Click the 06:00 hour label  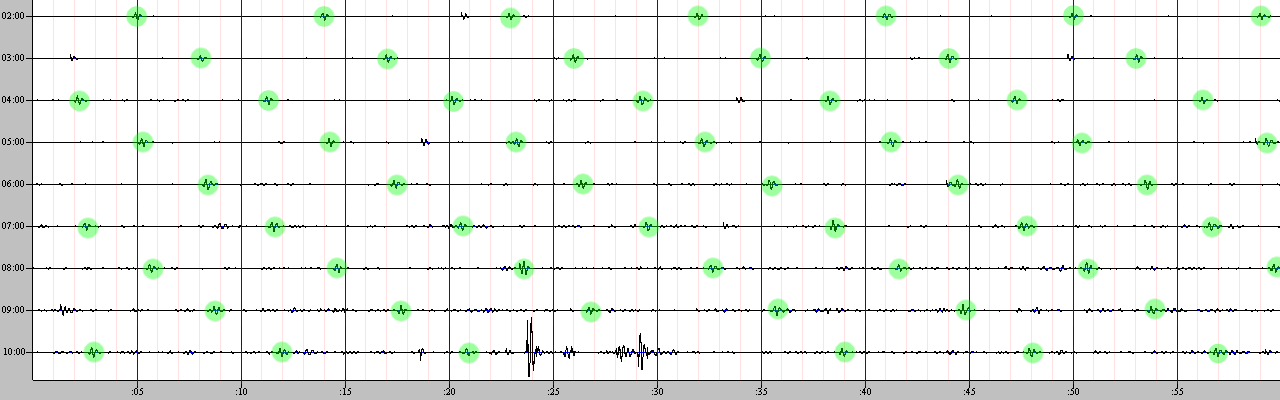point(15,184)
